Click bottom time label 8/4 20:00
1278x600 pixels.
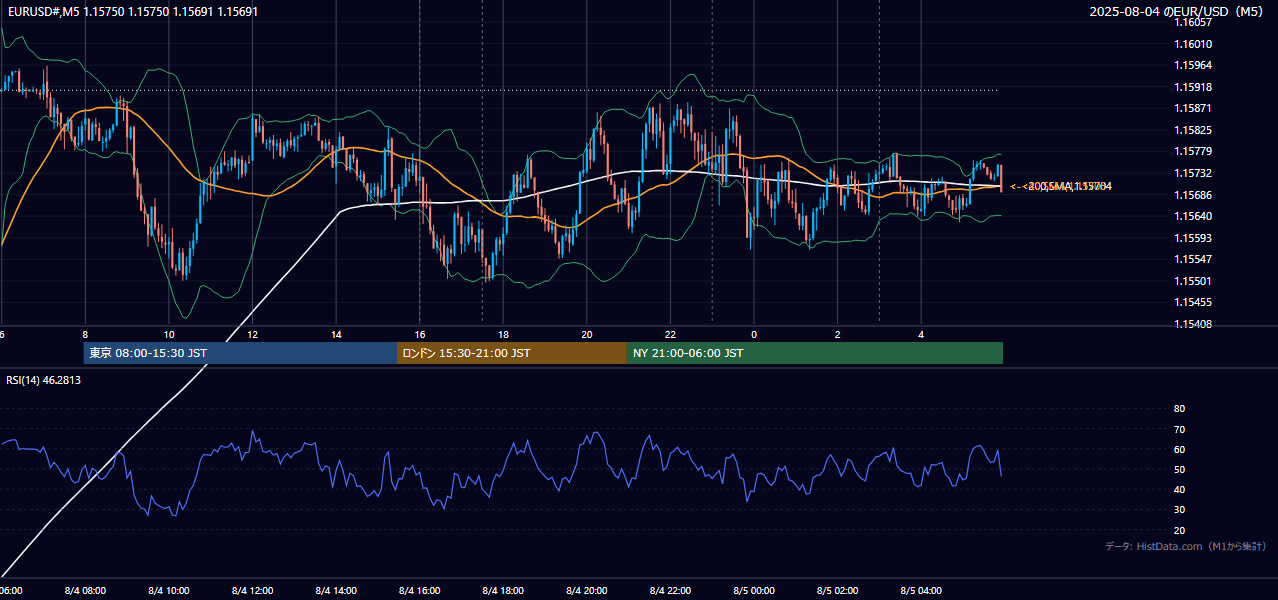(x=587, y=591)
